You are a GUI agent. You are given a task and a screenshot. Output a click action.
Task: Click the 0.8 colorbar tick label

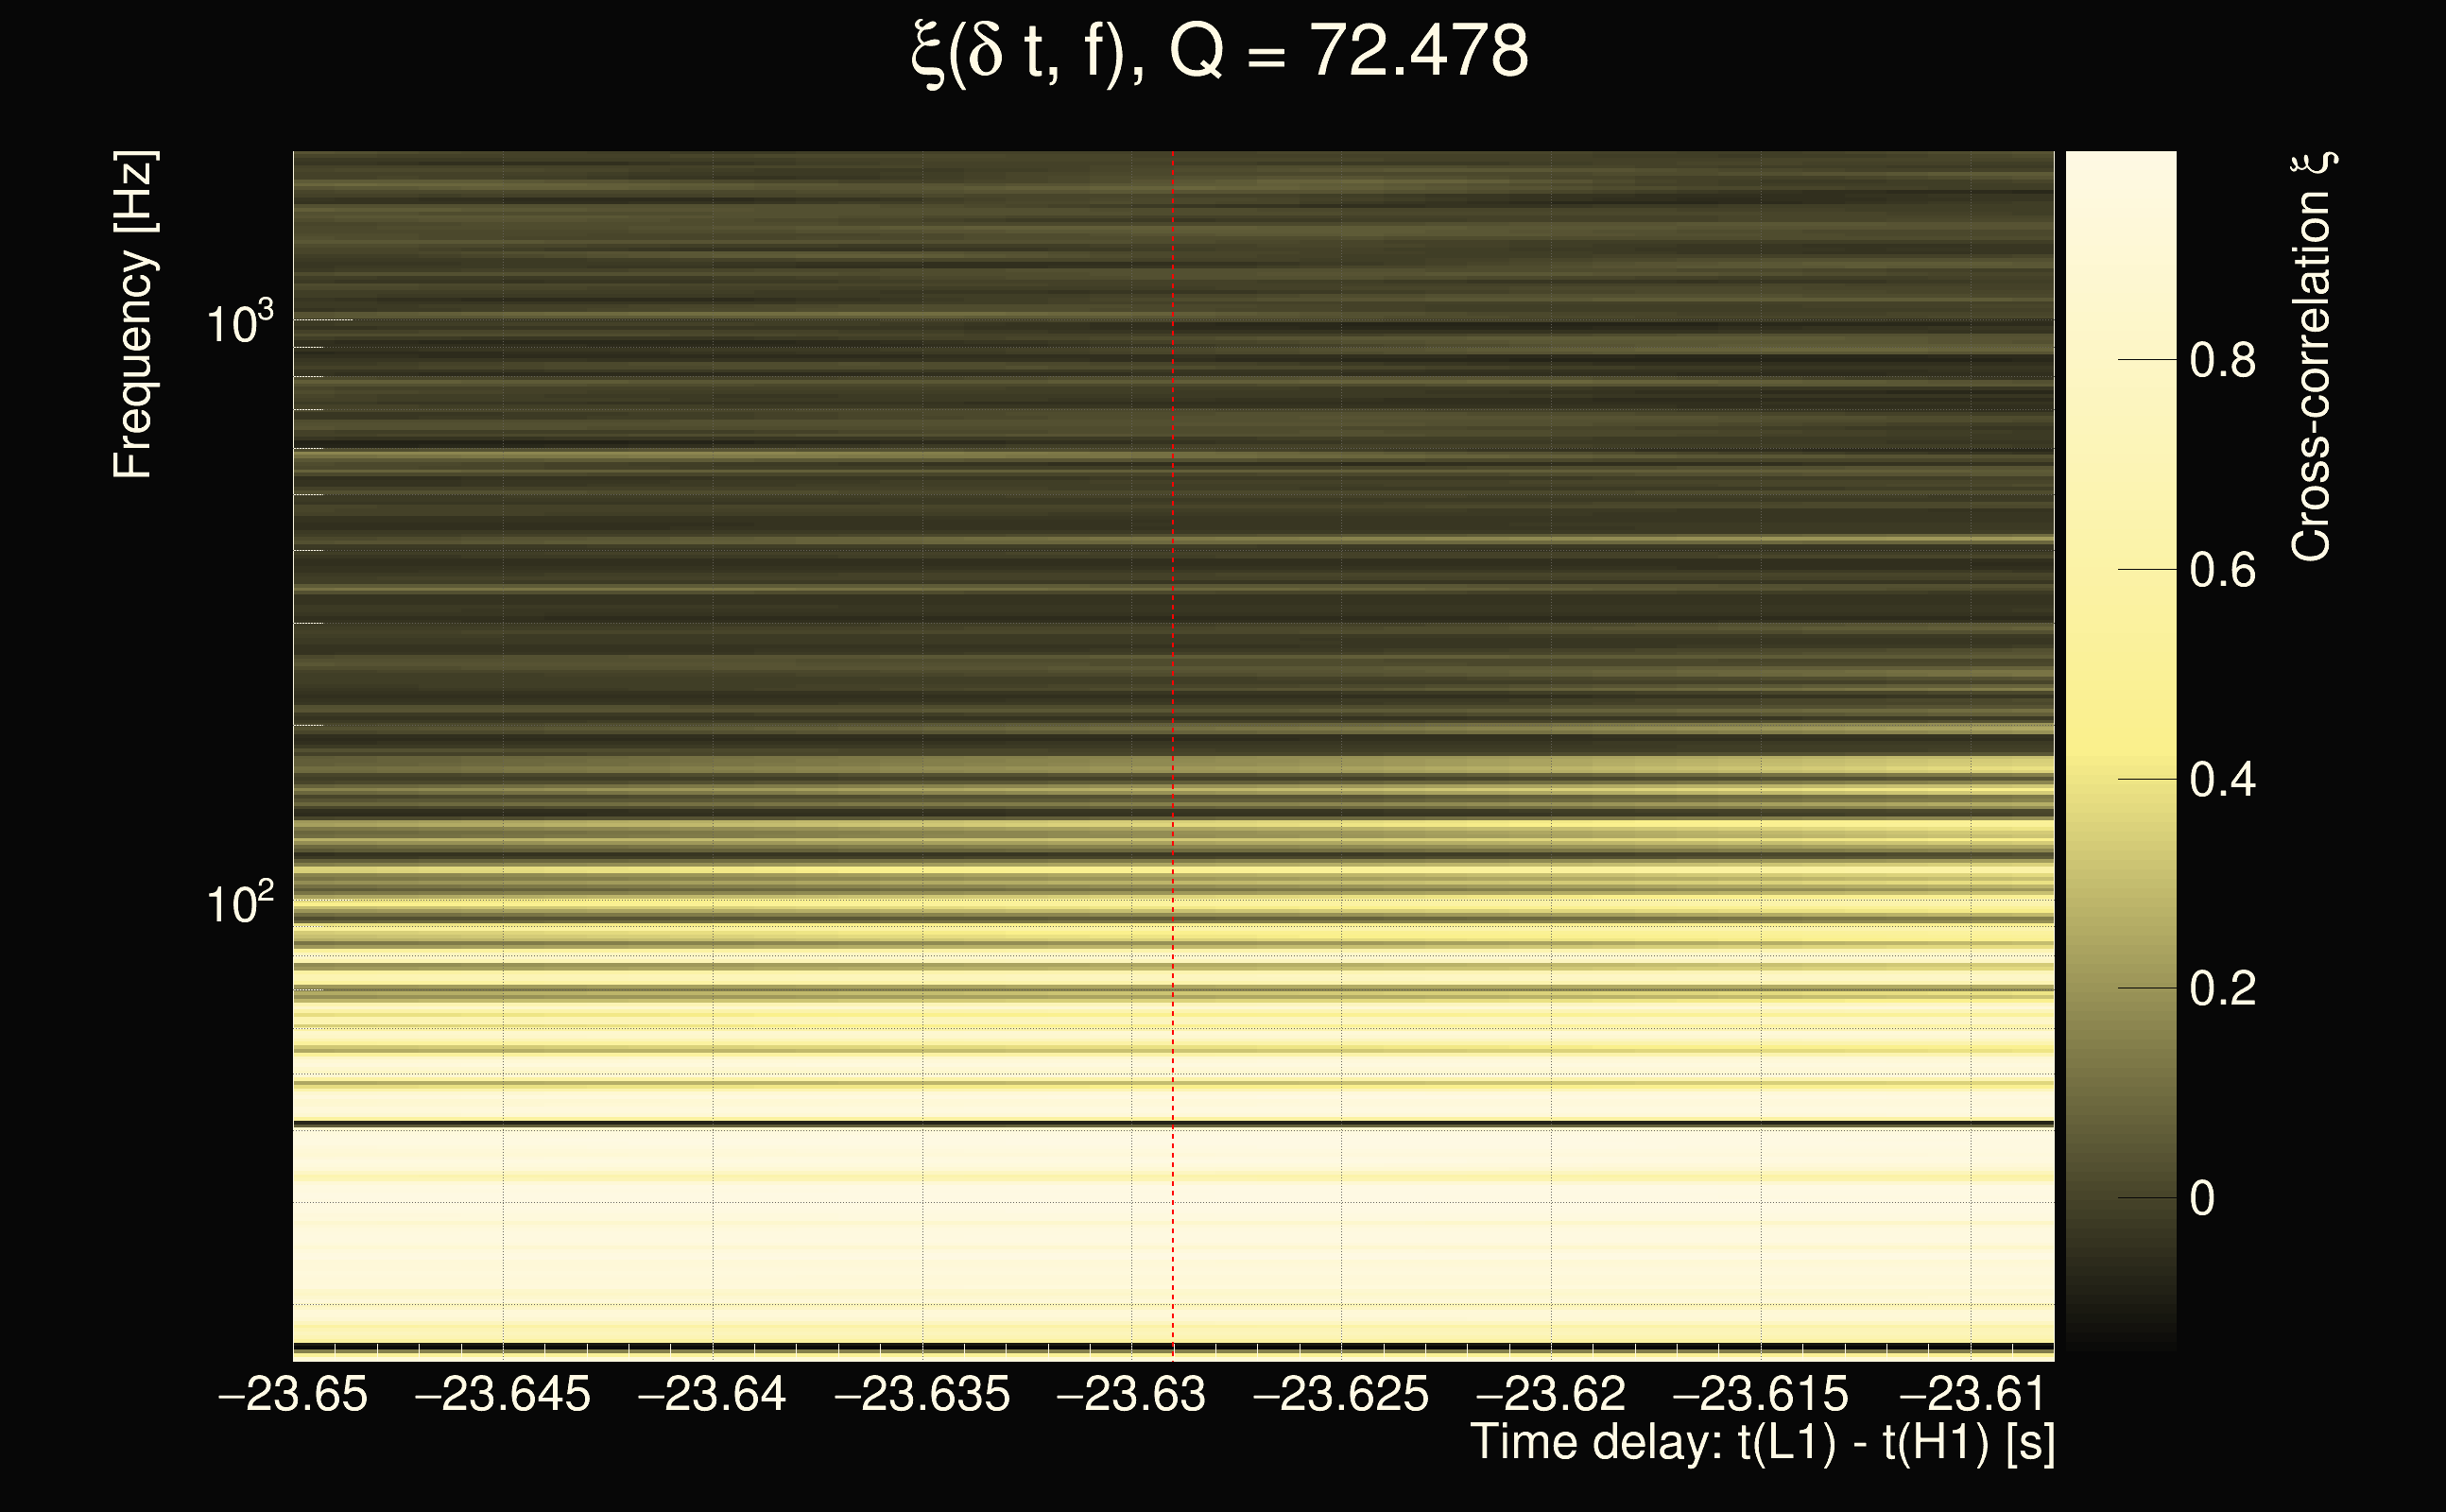[x=2222, y=360]
